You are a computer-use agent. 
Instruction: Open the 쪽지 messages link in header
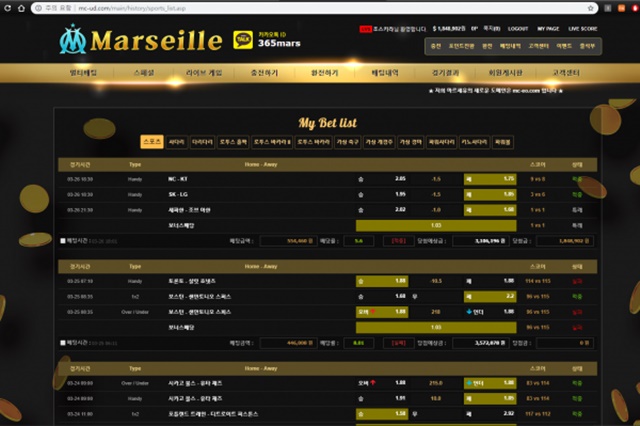click(492, 29)
